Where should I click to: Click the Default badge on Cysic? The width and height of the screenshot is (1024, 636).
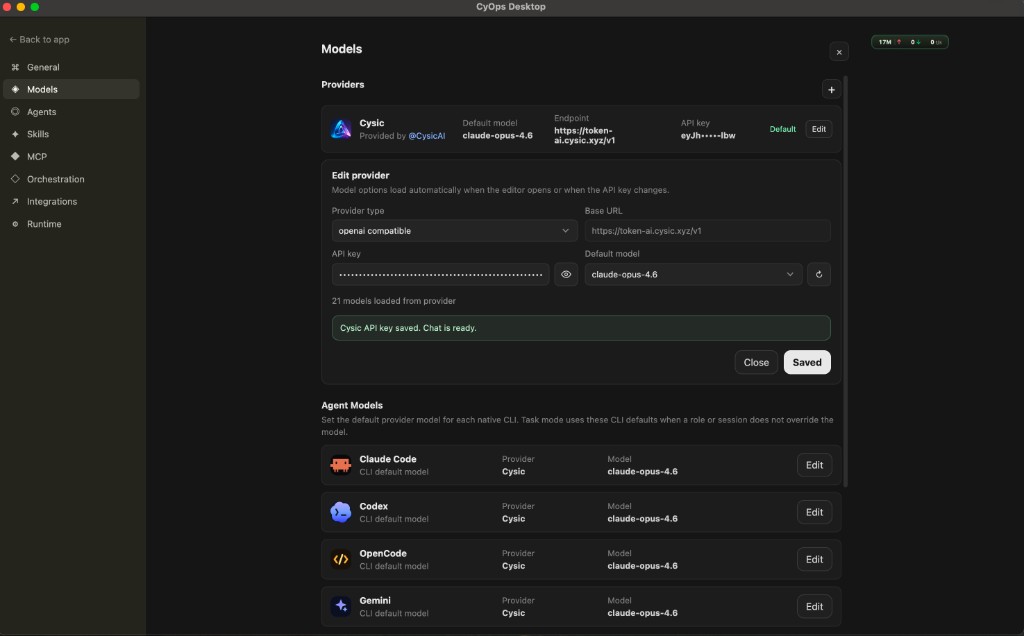782,129
